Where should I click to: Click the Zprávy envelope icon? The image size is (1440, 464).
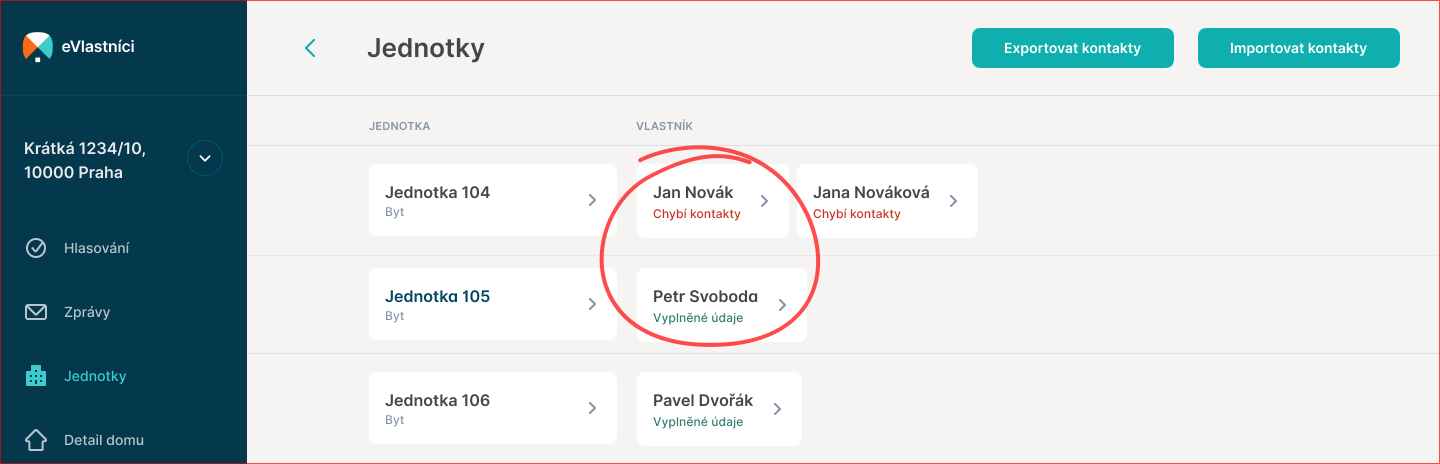[x=36, y=312]
